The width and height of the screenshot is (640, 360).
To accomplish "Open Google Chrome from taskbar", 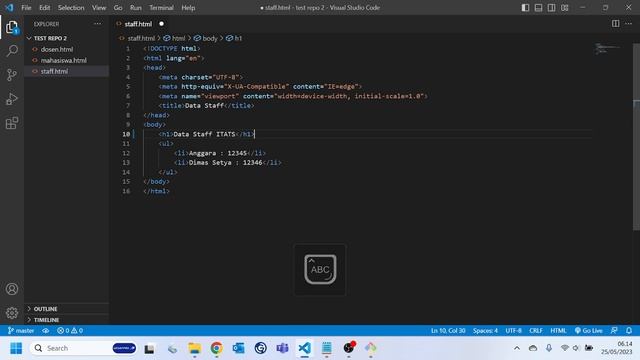I will 216,348.
